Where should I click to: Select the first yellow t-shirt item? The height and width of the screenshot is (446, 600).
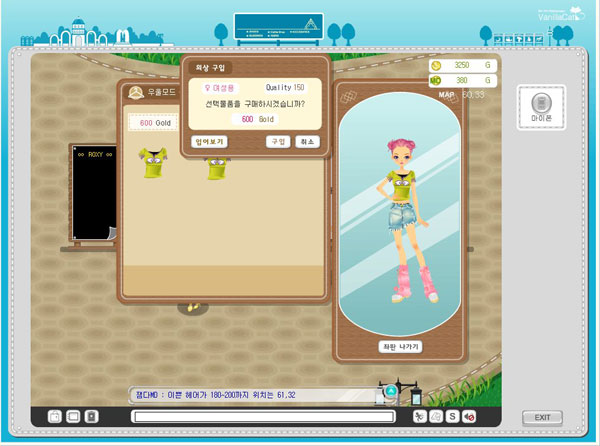[x=153, y=163]
